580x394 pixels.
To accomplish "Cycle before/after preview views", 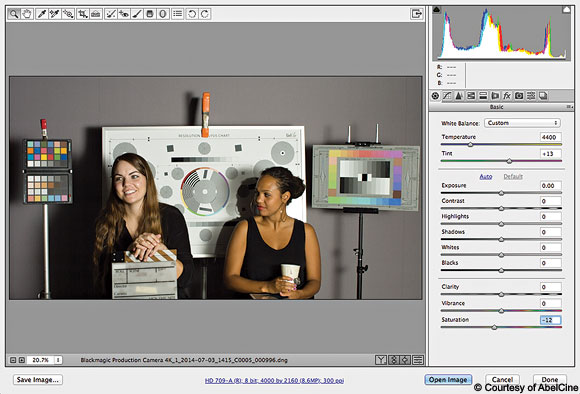I will (x=381, y=360).
